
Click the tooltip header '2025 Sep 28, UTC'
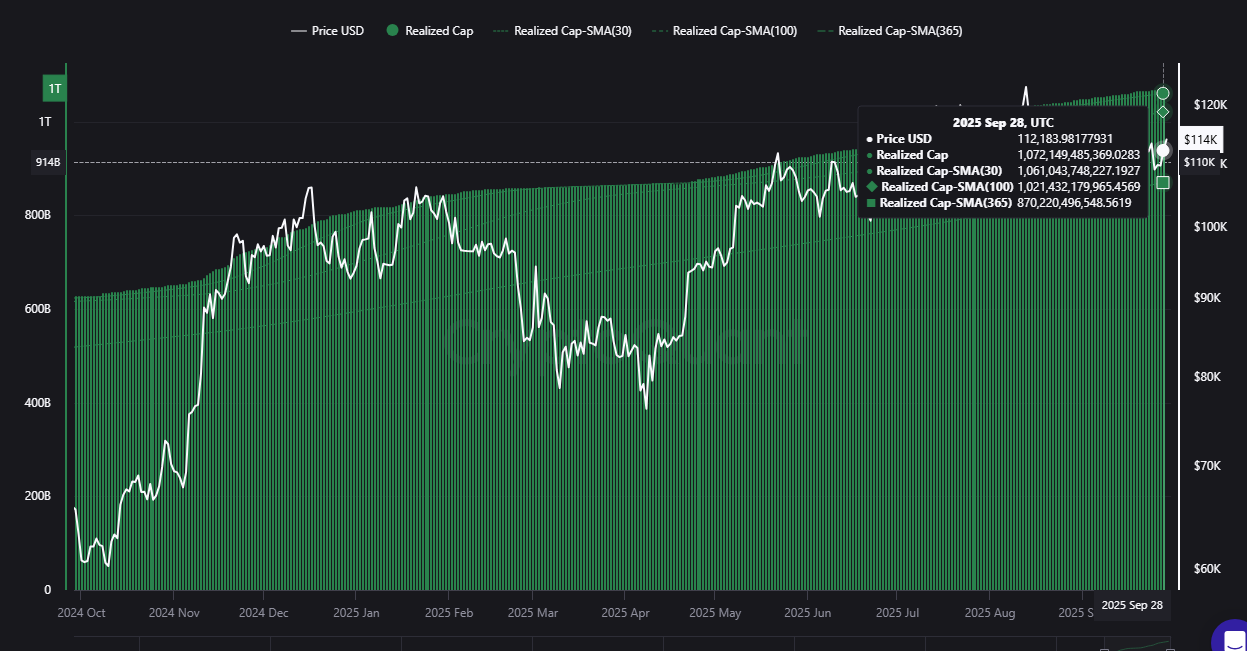[1002, 122]
